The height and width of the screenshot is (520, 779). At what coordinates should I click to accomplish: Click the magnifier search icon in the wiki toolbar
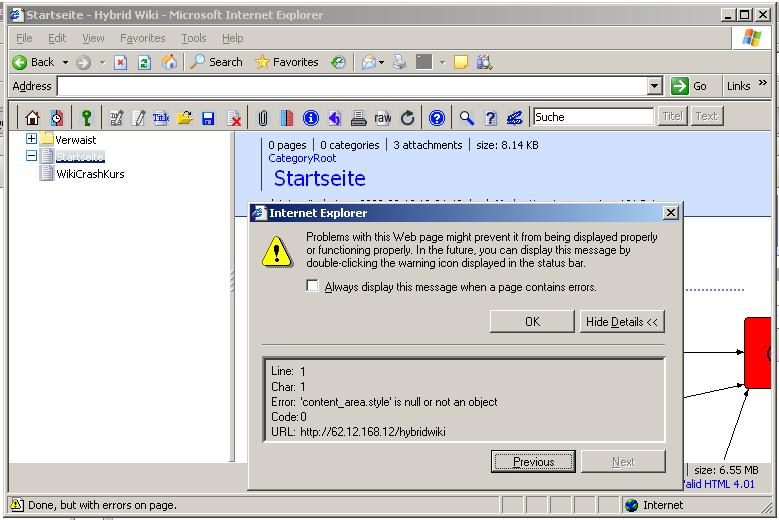(466, 118)
